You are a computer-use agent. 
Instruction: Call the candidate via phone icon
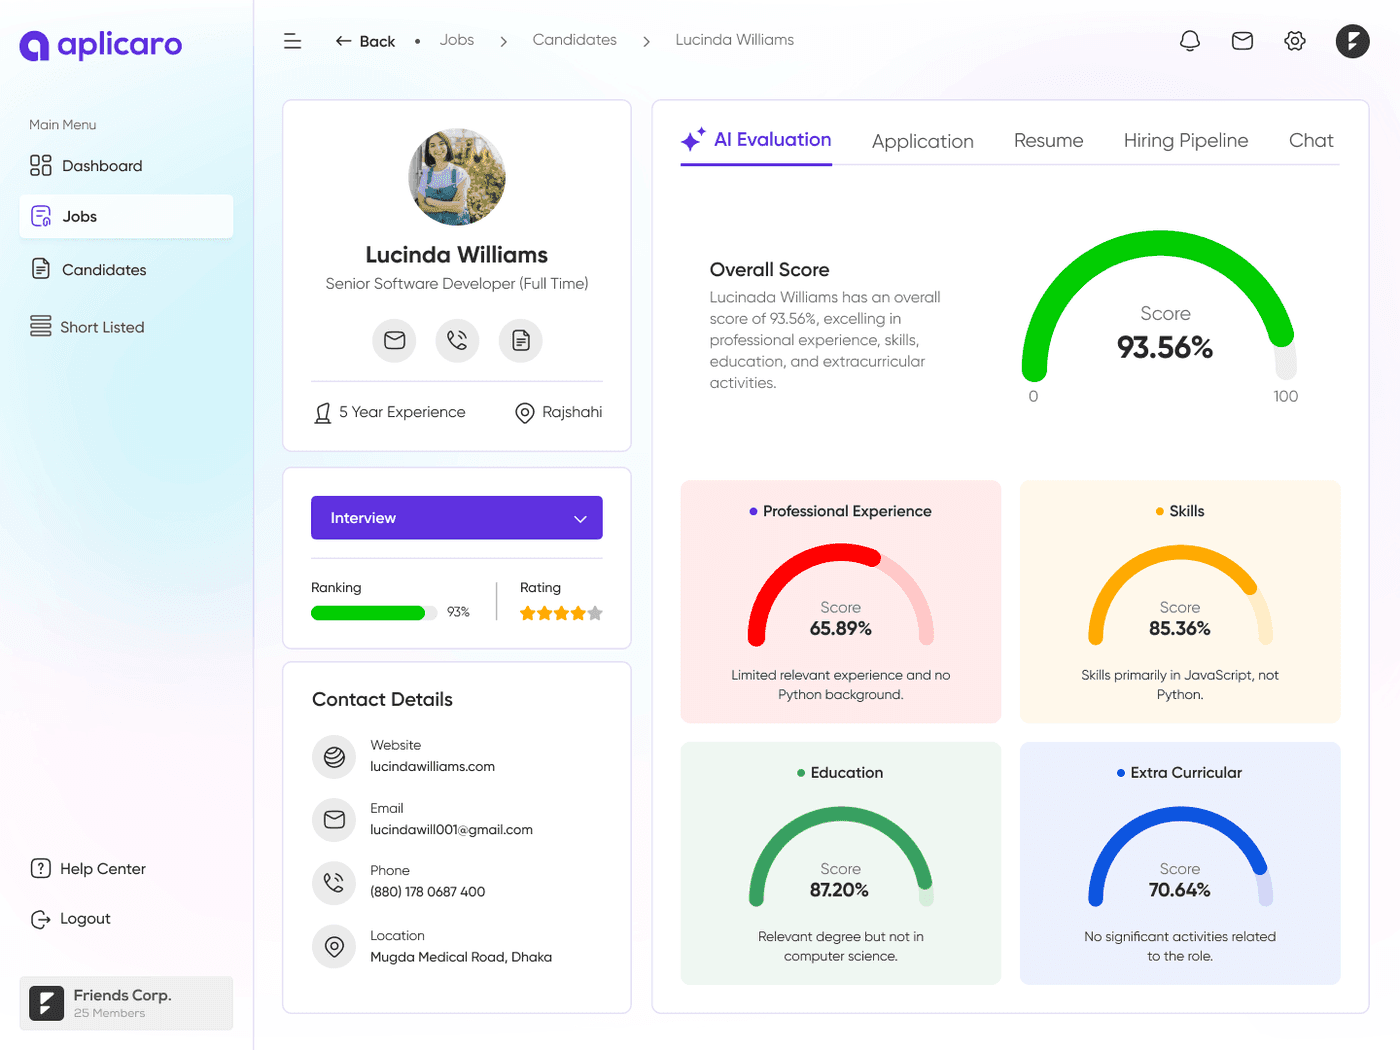coord(457,341)
